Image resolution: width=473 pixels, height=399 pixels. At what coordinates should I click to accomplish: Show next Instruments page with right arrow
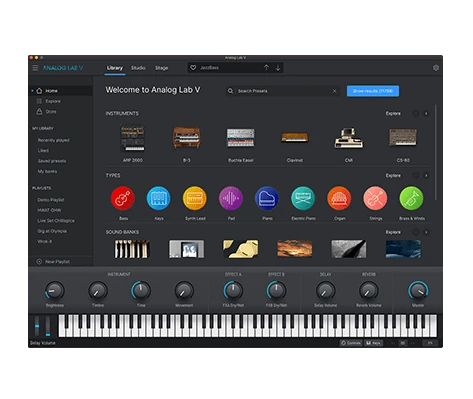coord(426,114)
